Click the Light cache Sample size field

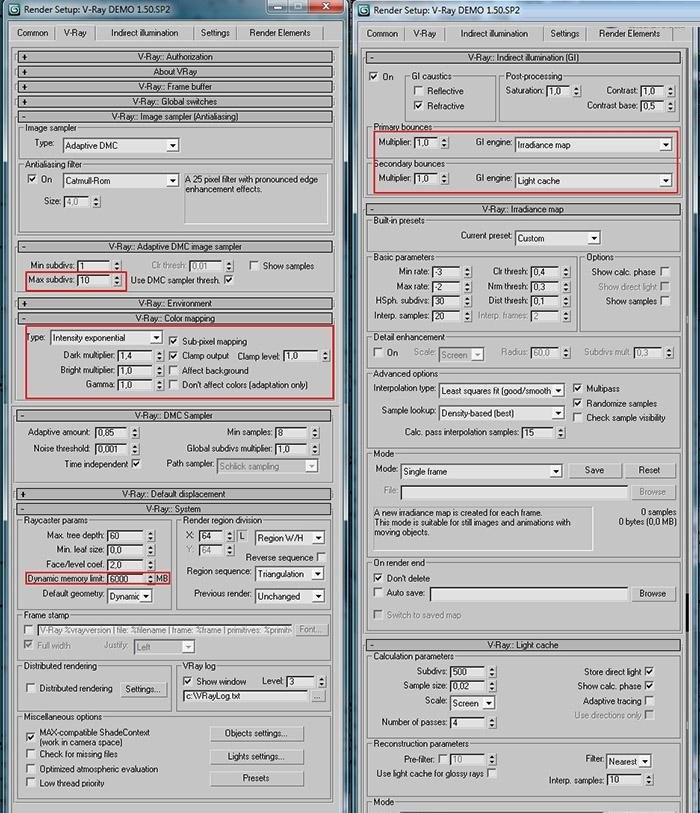467,686
